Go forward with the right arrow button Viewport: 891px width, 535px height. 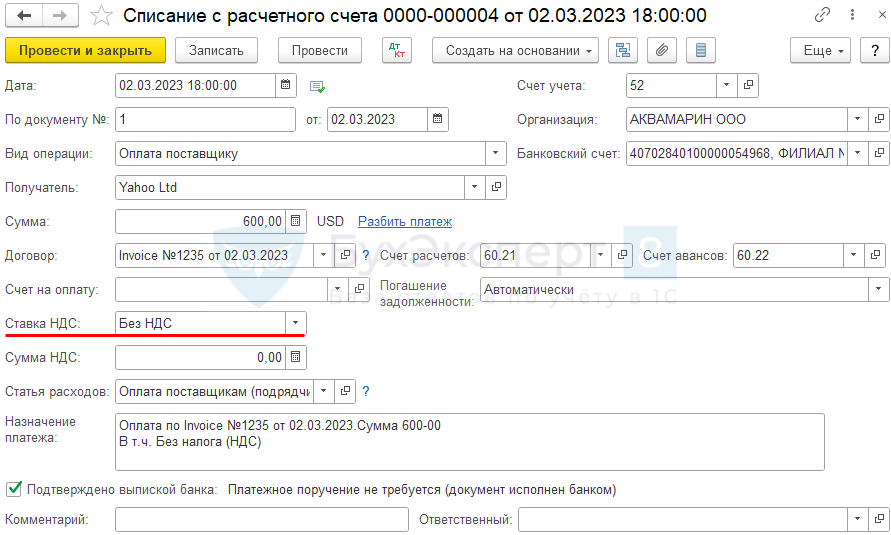(x=60, y=16)
